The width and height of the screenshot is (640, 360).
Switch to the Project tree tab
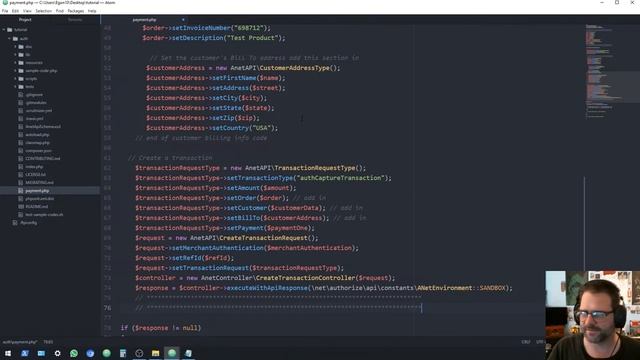pos(25,20)
